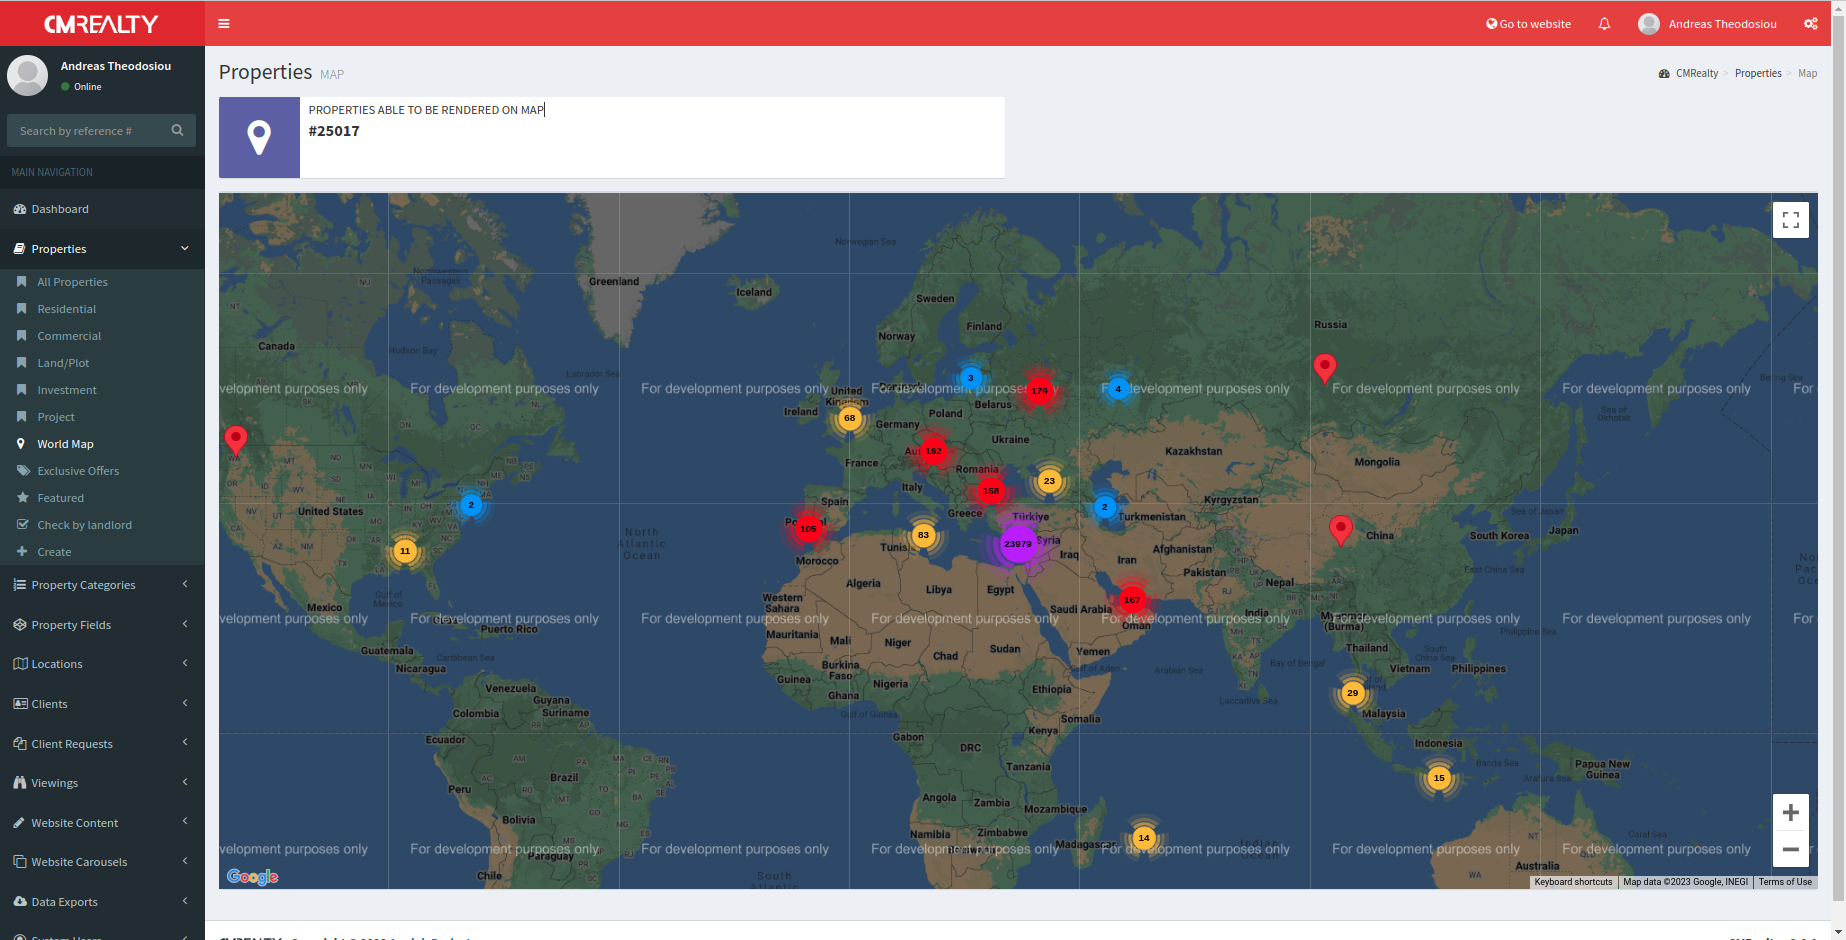Click the red 158 cluster marker
The height and width of the screenshot is (940, 1846).
(x=991, y=491)
